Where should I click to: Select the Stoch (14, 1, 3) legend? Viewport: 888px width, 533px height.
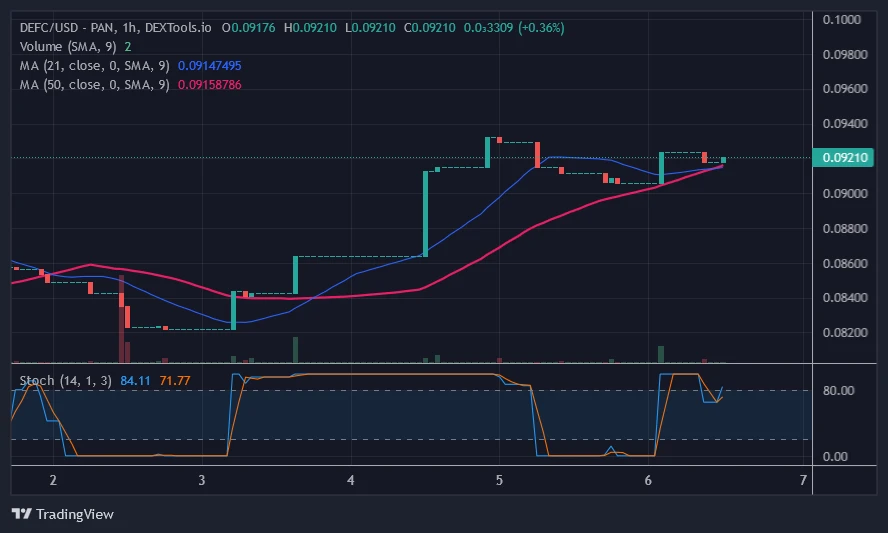[66, 380]
